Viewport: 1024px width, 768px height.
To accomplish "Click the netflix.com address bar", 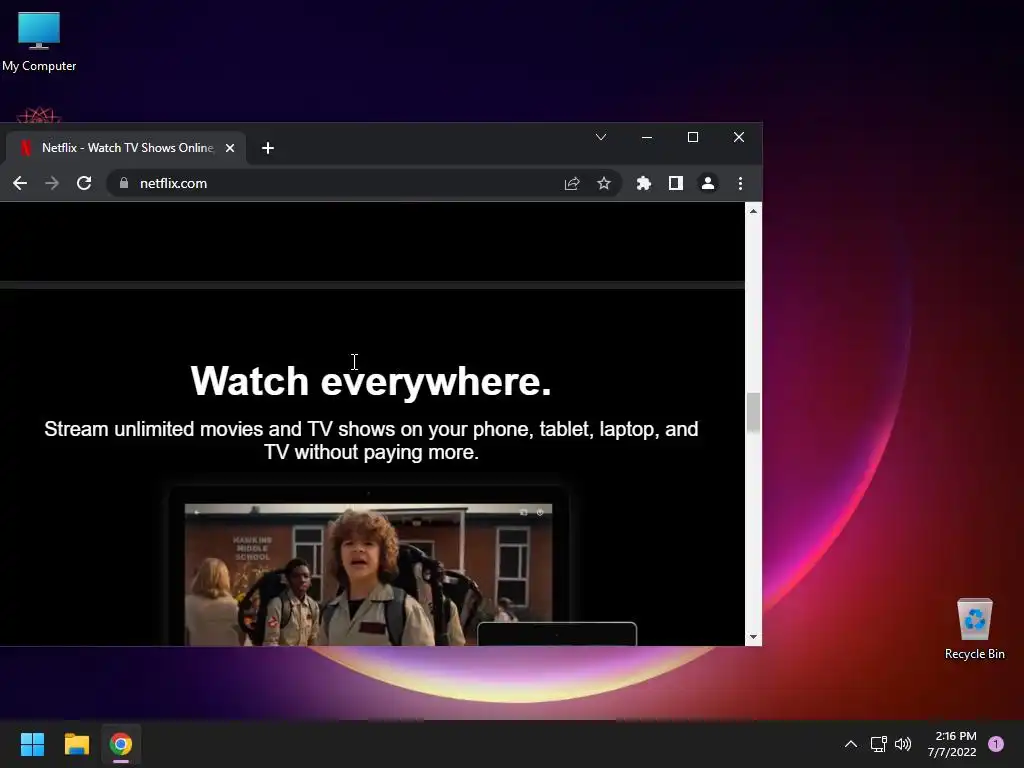I will pyautogui.click(x=364, y=184).
